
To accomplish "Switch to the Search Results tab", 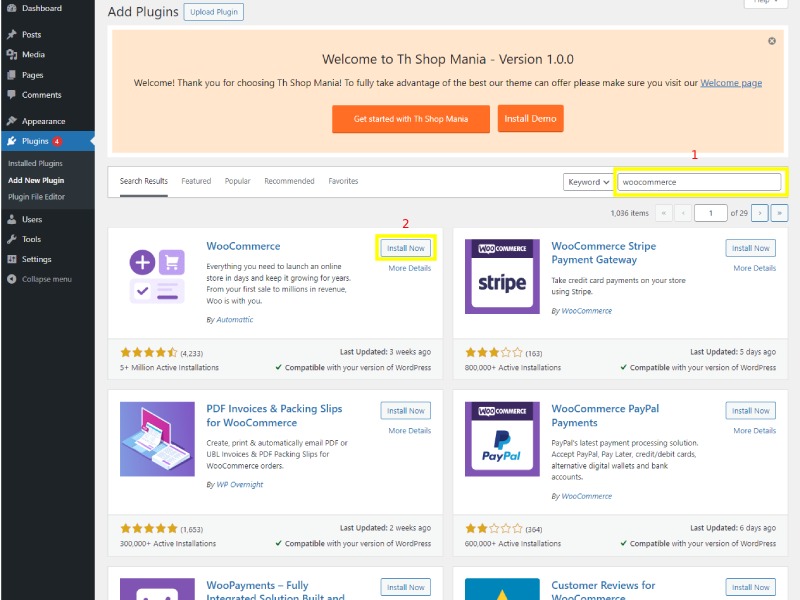I will (x=144, y=181).
